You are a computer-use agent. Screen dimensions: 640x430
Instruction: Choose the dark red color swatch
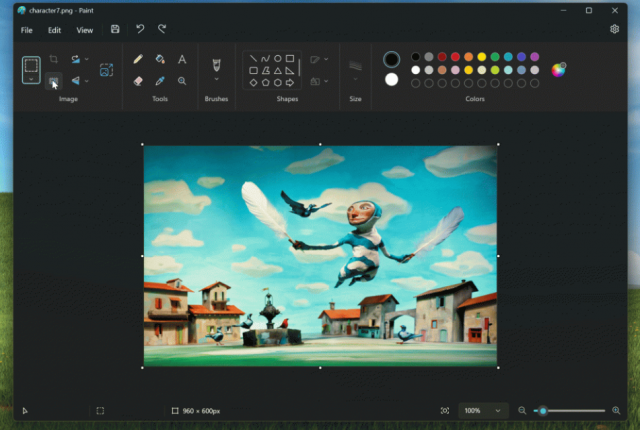pyautogui.click(x=442, y=57)
